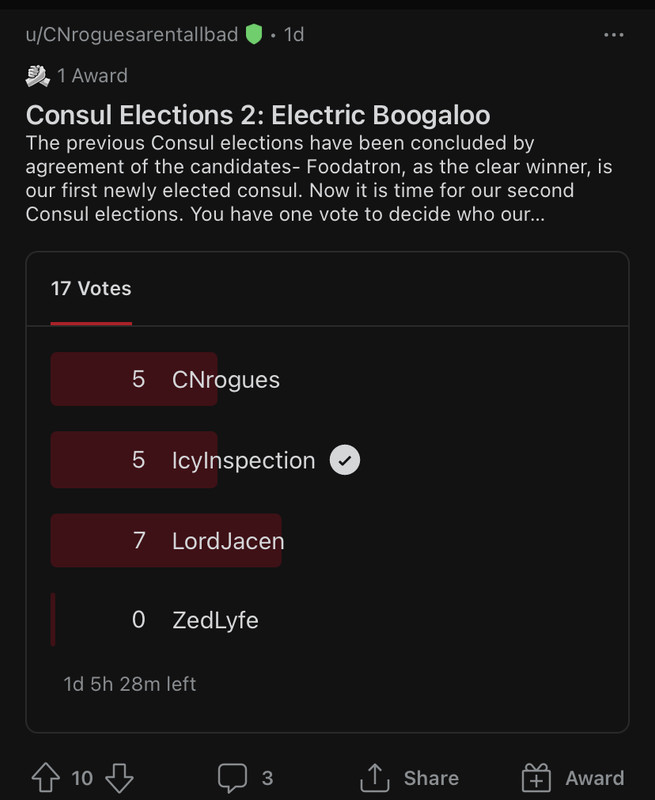Expand the truncated post body text
The height and width of the screenshot is (800, 655).
[319, 179]
